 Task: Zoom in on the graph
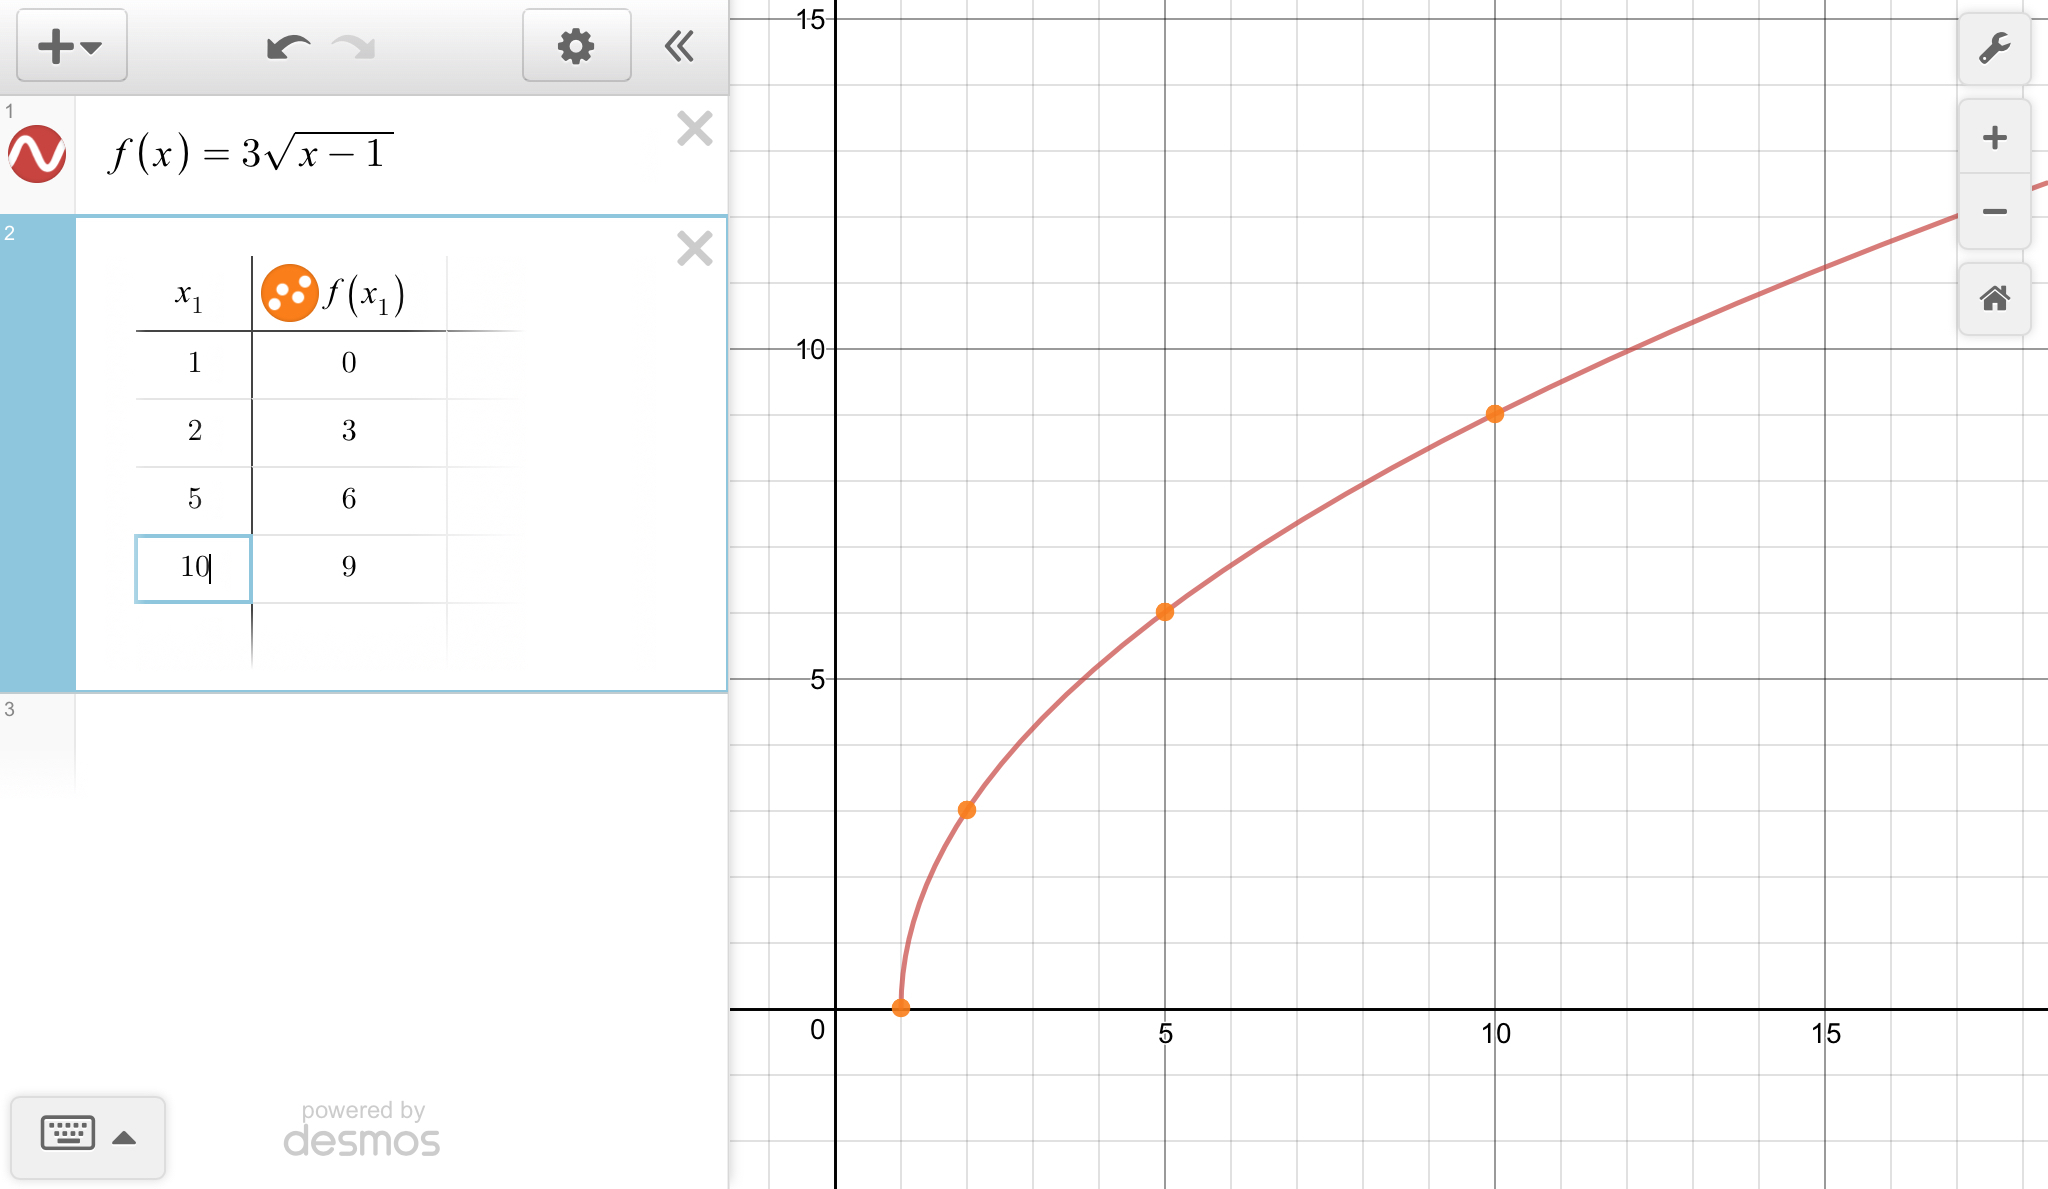(x=1994, y=138)
